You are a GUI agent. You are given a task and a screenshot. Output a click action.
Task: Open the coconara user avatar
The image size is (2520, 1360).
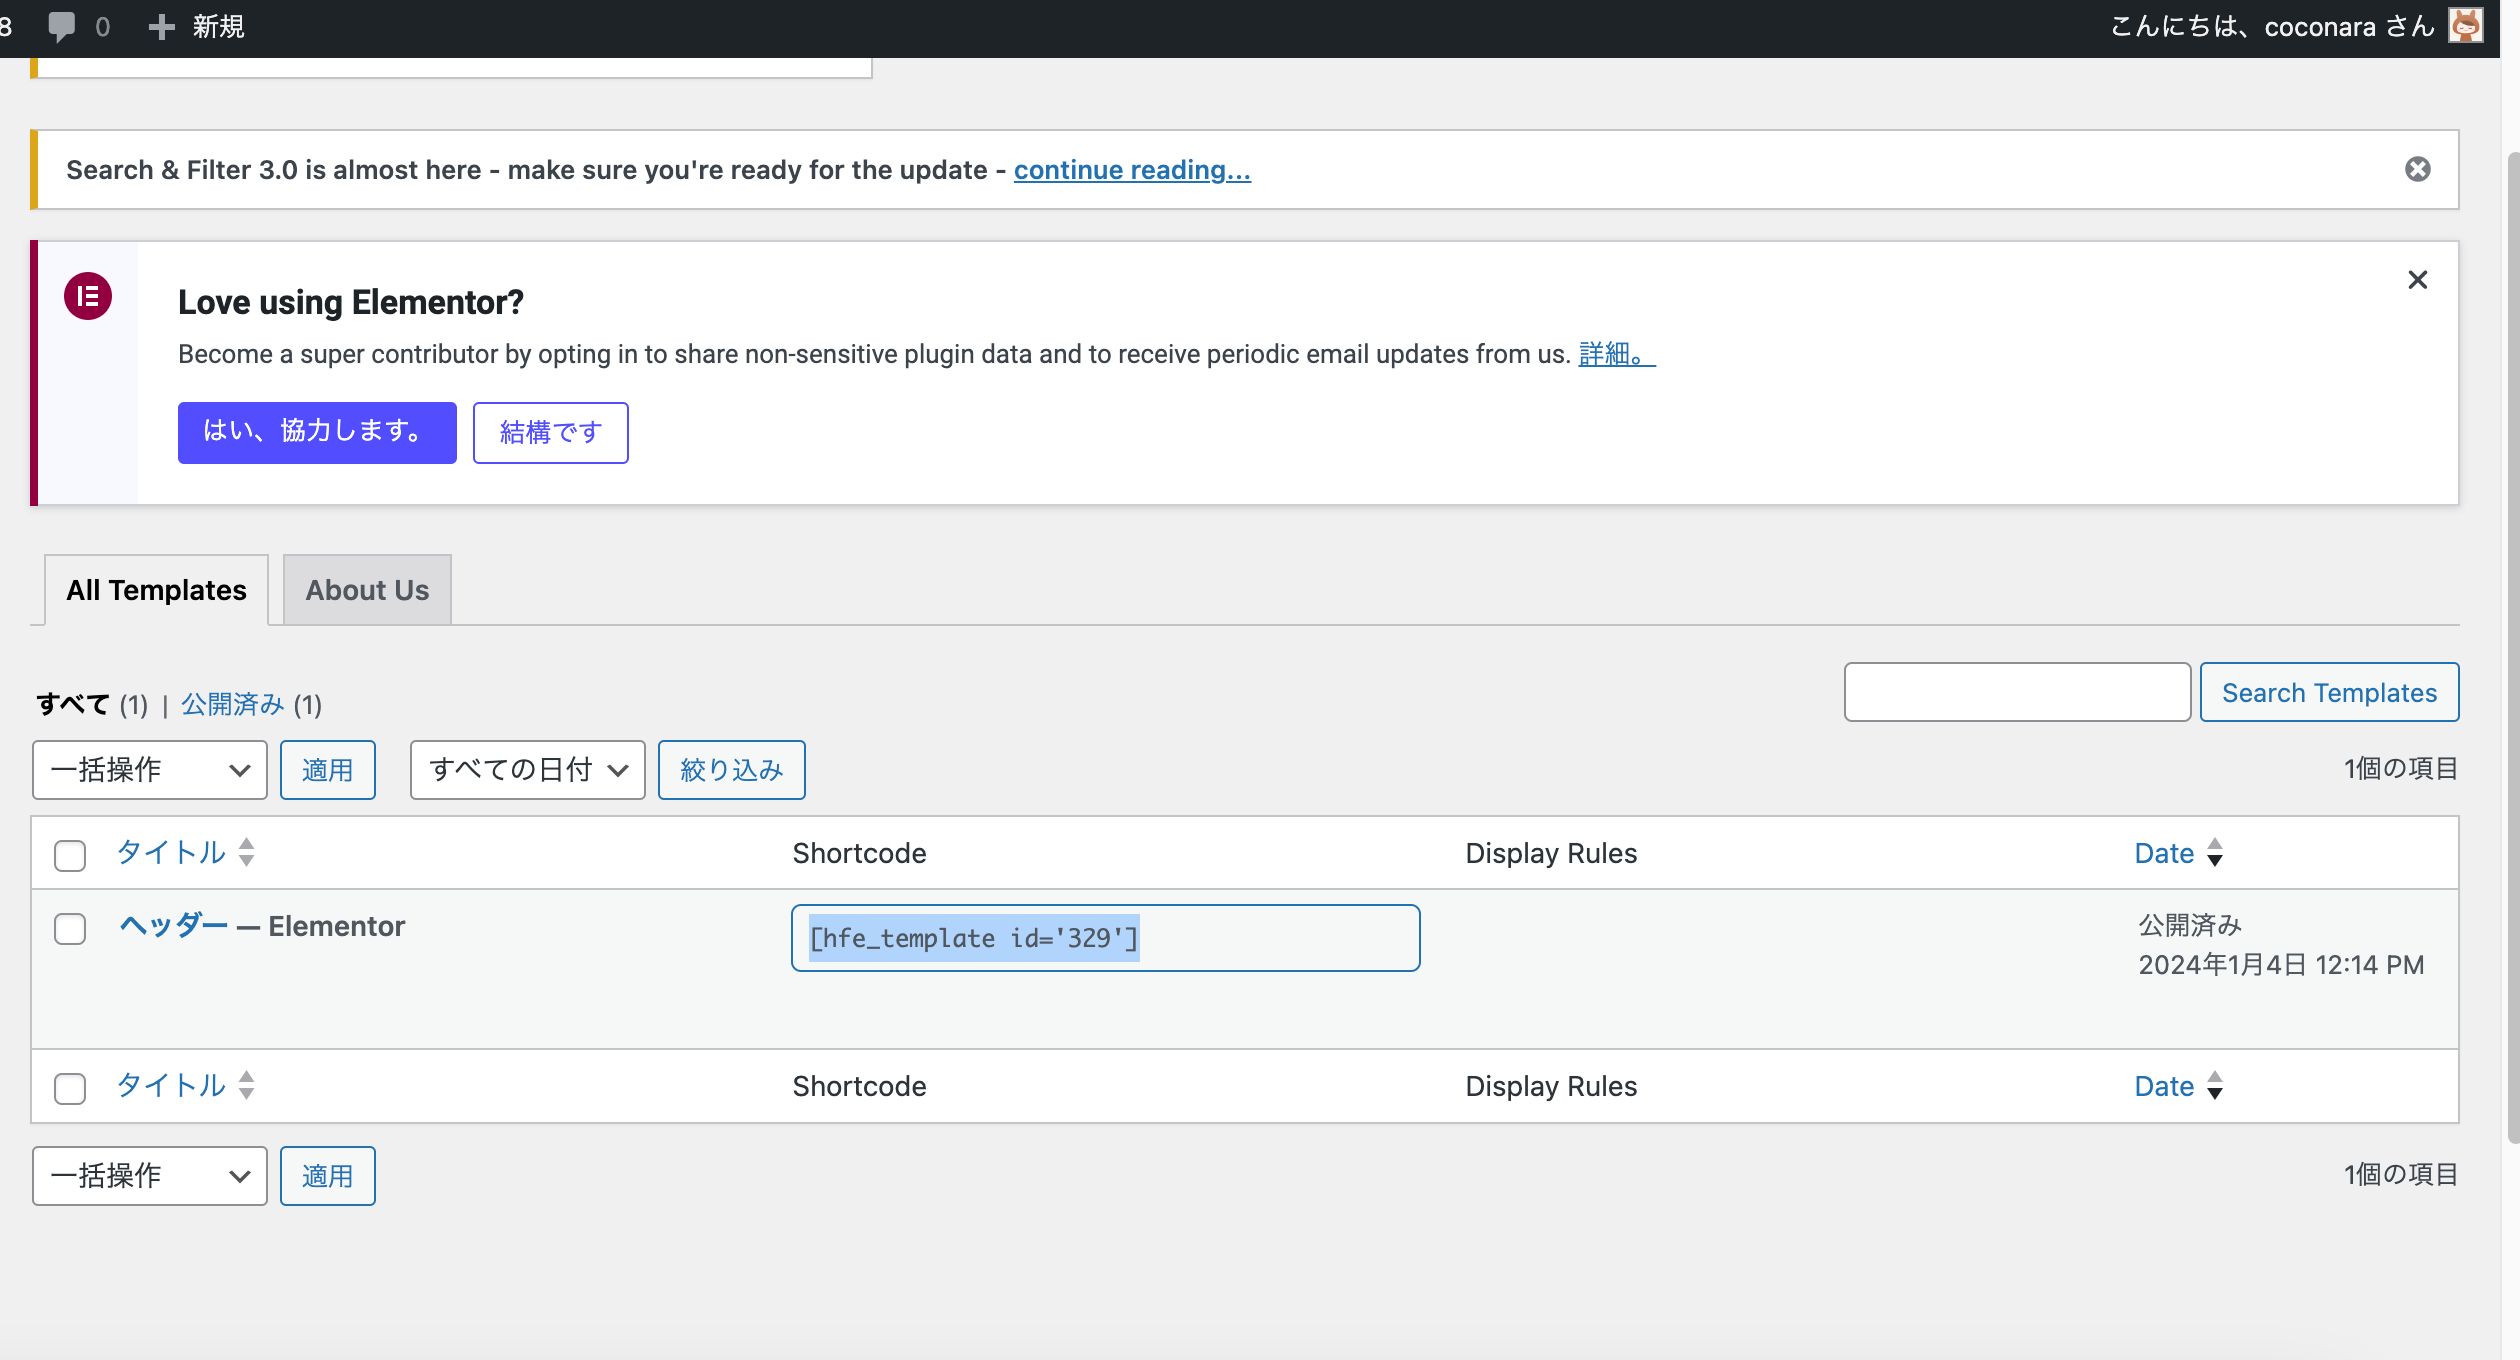(2465, 26)
